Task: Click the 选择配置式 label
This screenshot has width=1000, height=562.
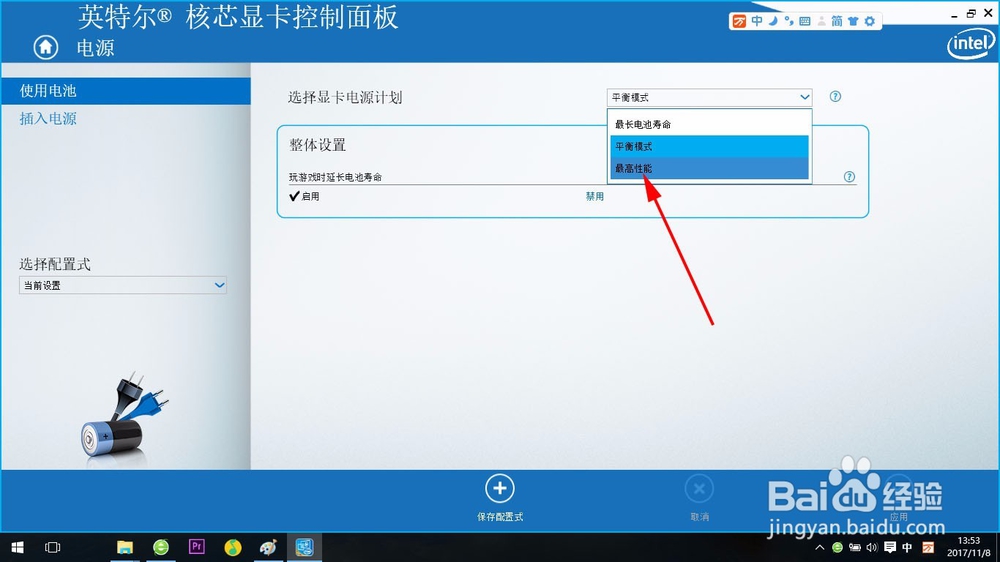Action: coord(55,264)
